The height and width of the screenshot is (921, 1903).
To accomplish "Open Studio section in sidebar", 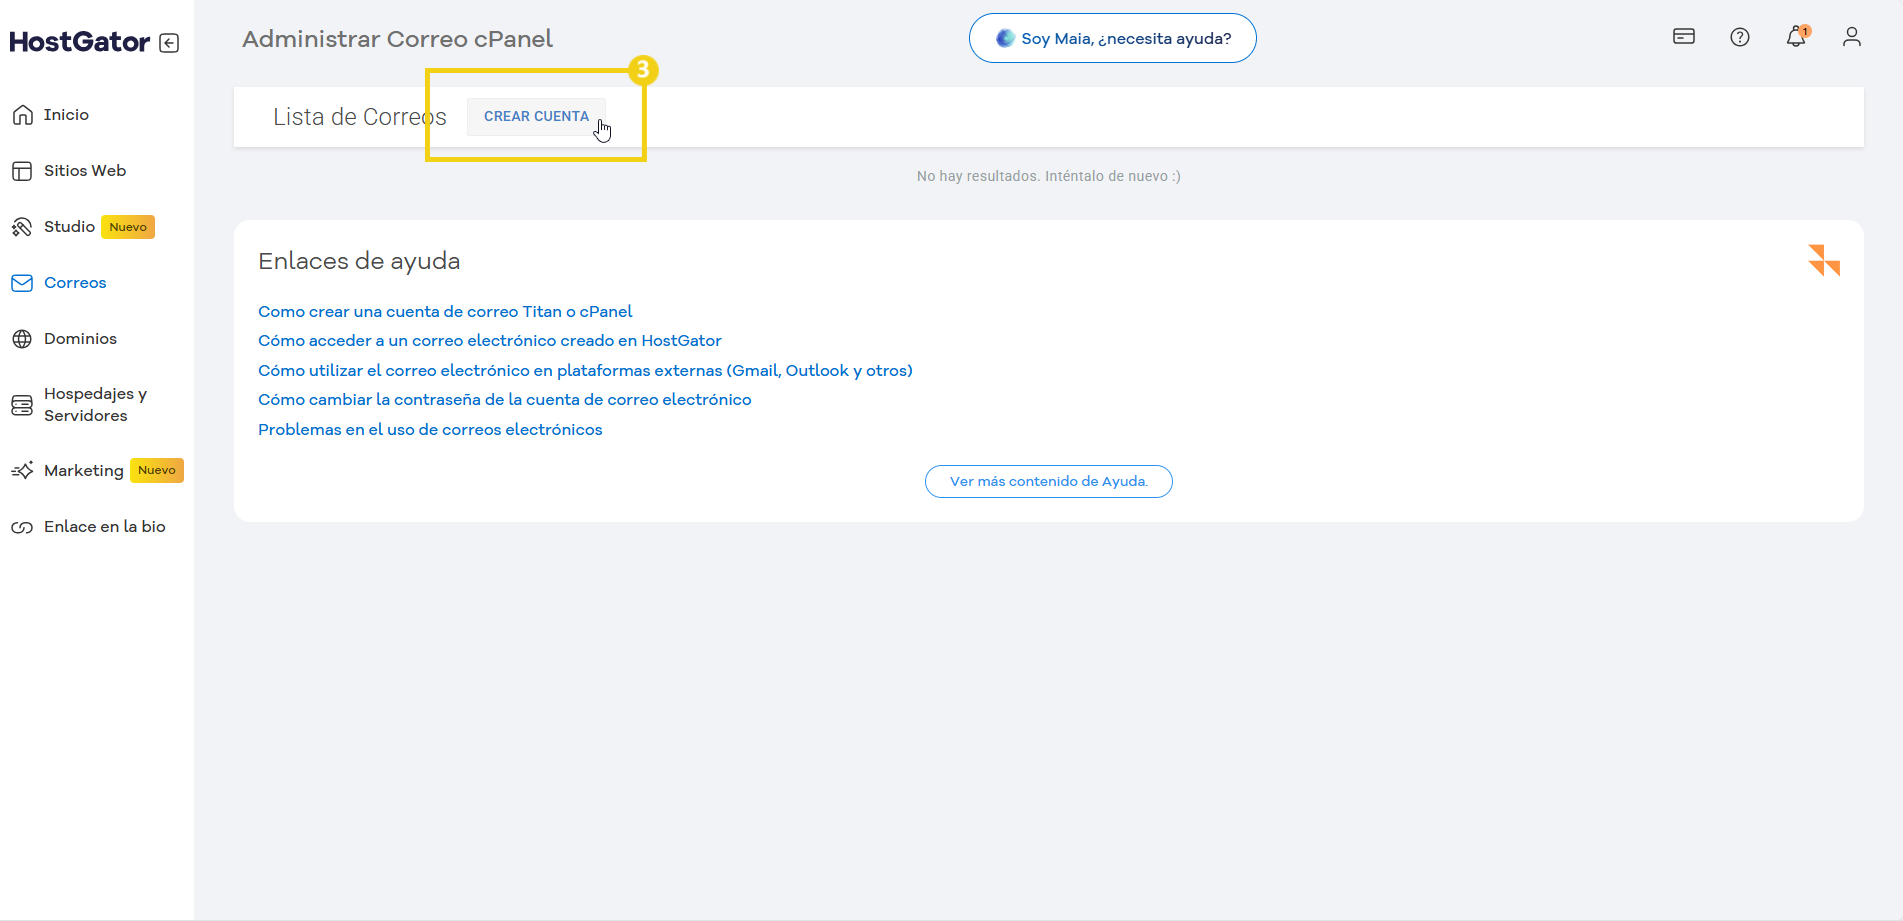I will [69, 227].
